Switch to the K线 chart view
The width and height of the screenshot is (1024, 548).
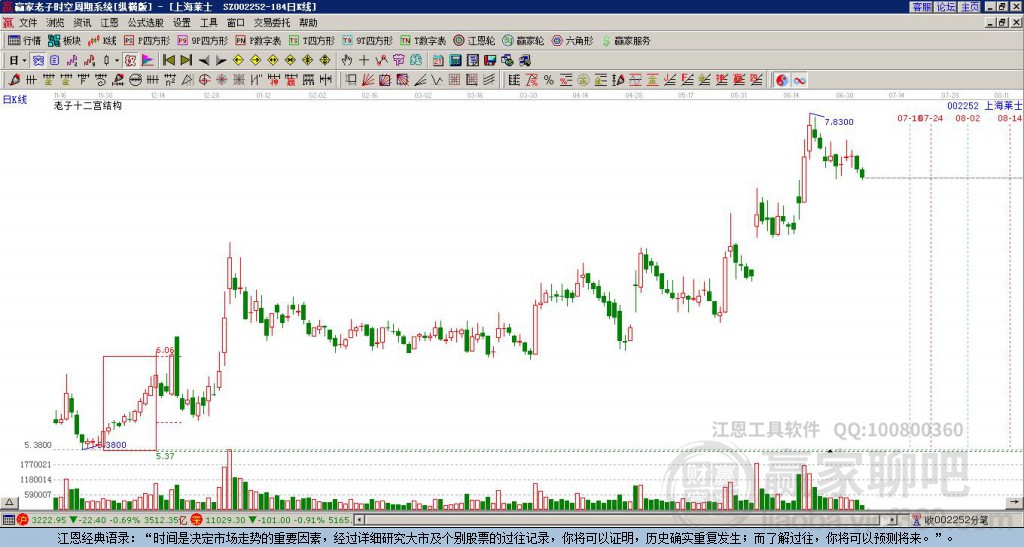click(x=102, y=40)
